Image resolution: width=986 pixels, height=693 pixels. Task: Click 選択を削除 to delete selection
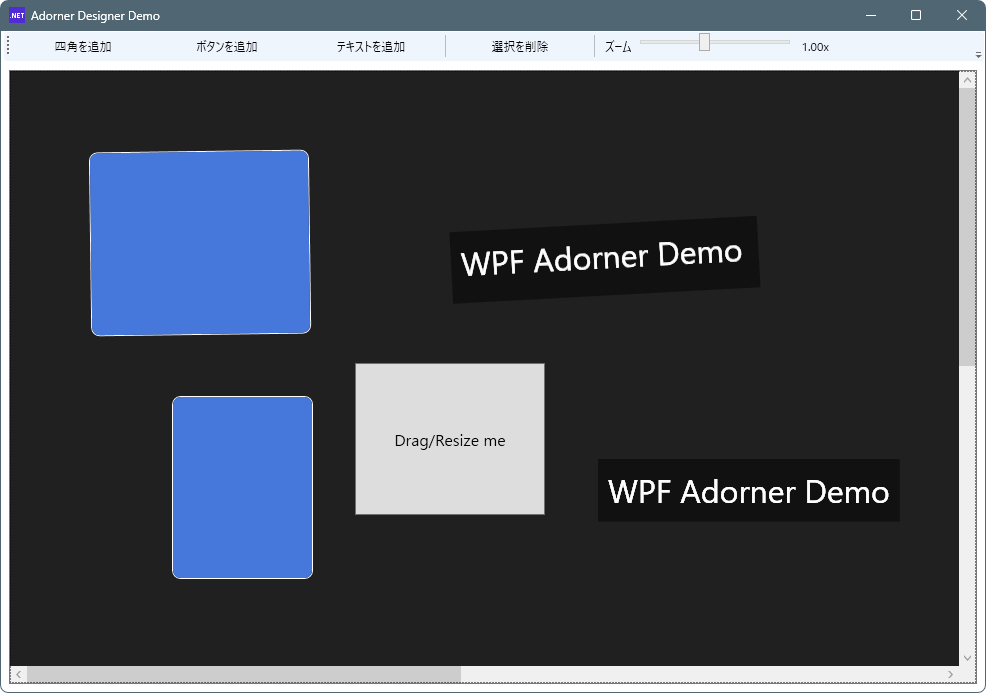click(520, 47)
